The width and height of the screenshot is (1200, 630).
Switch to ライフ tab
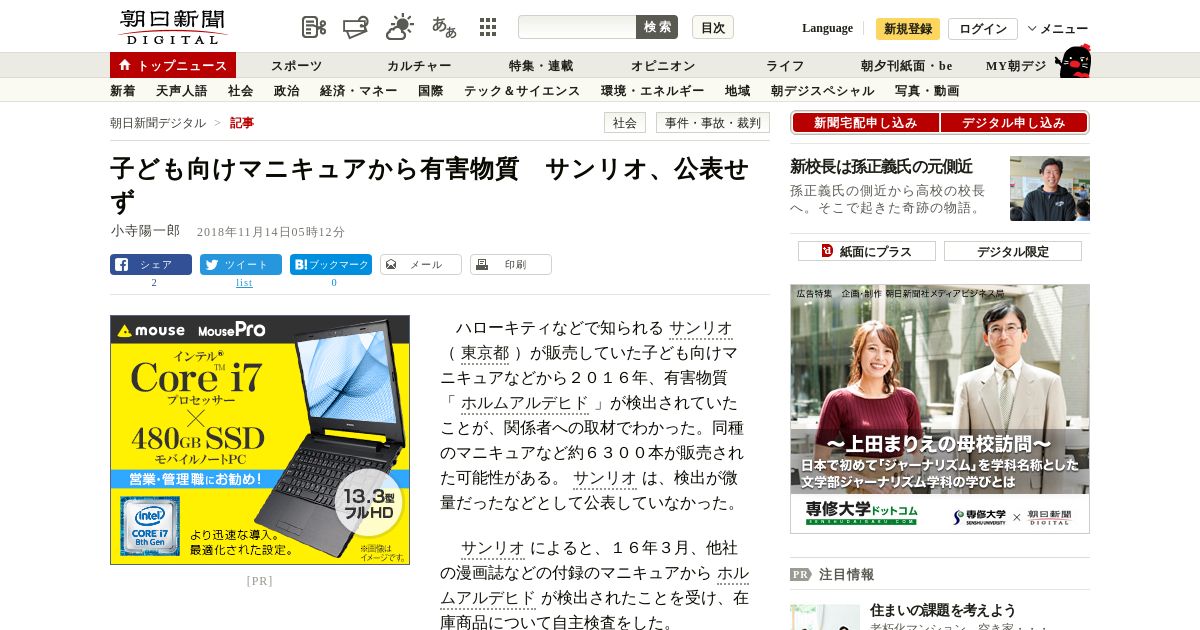pos(785,65)
